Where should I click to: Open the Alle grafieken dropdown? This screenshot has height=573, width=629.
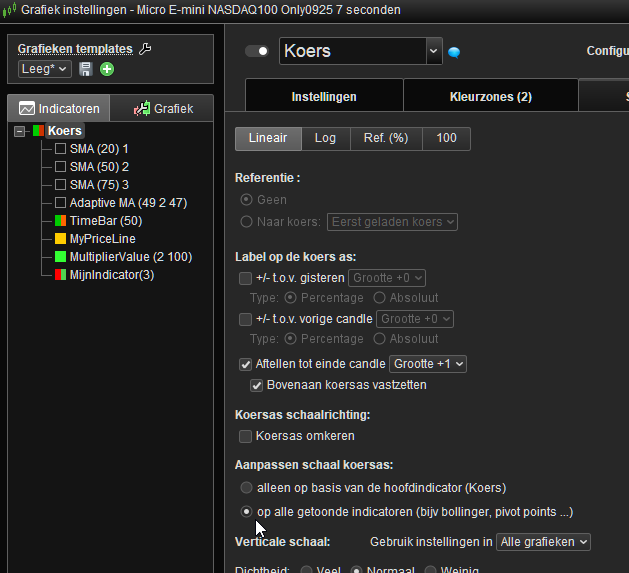(x=543, y=542)
